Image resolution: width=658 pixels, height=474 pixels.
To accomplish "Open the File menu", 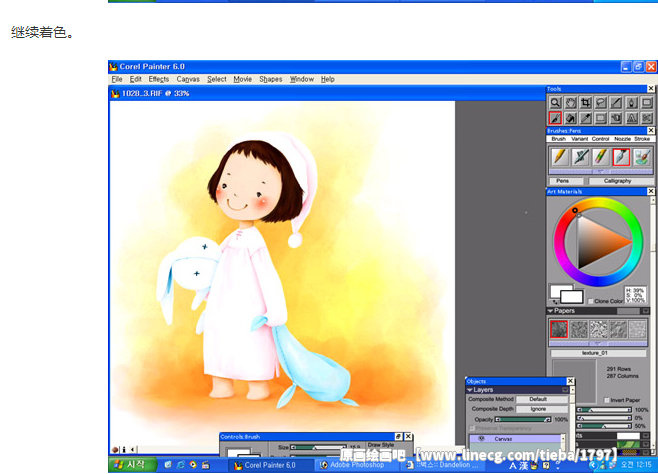I will point(117,79).
